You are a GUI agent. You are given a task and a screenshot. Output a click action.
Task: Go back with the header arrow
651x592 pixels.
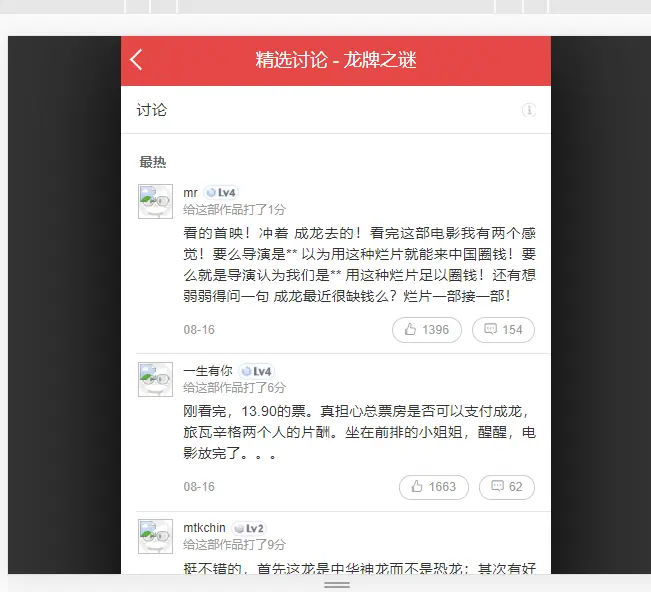tap(136, 60)
